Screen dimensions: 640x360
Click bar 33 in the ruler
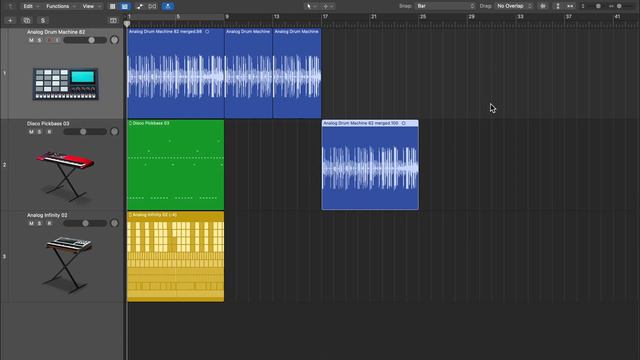tap(520, 17)
